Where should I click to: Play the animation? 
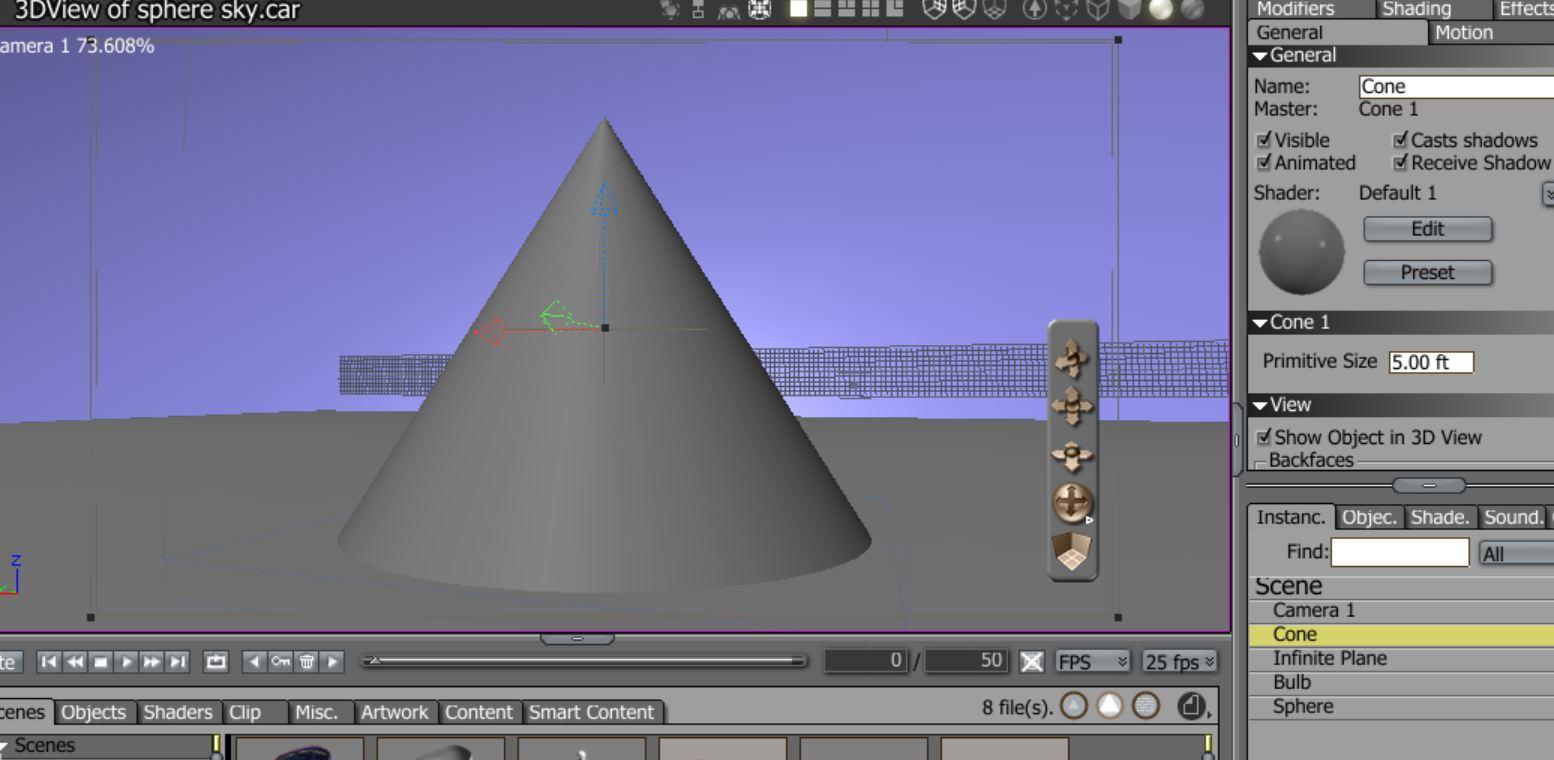click(x=126, y=661)
